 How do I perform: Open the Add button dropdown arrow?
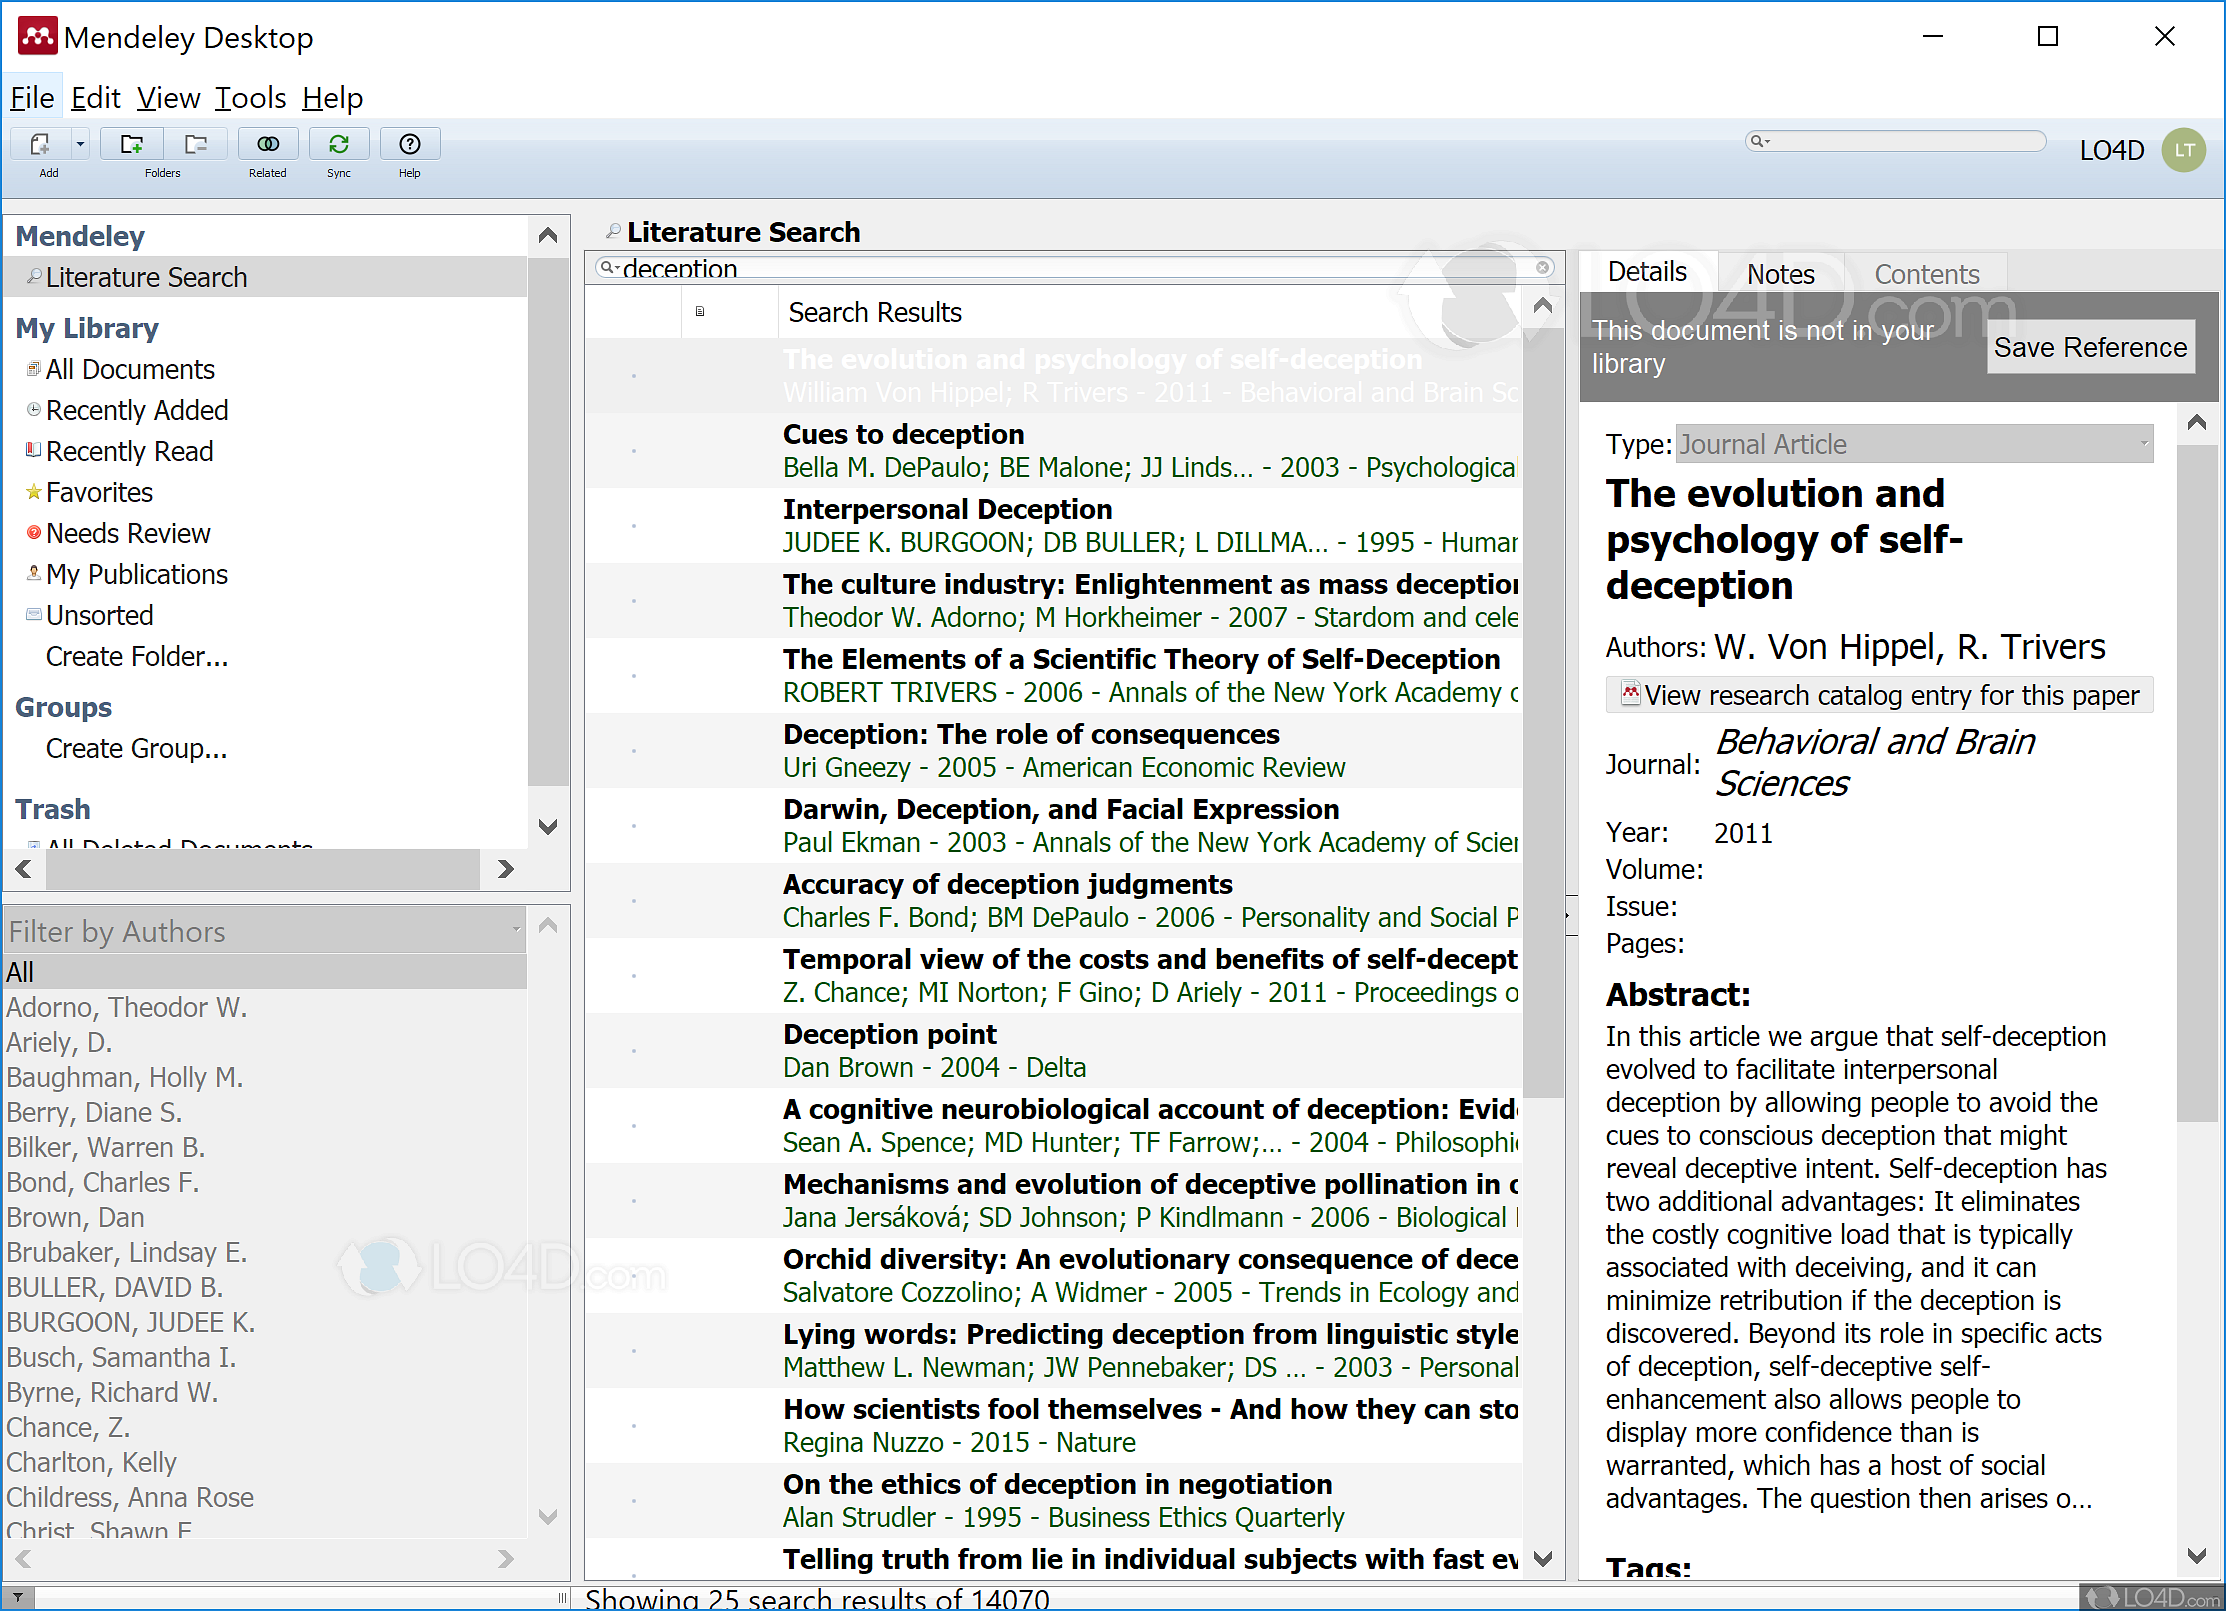pos(80,145)
